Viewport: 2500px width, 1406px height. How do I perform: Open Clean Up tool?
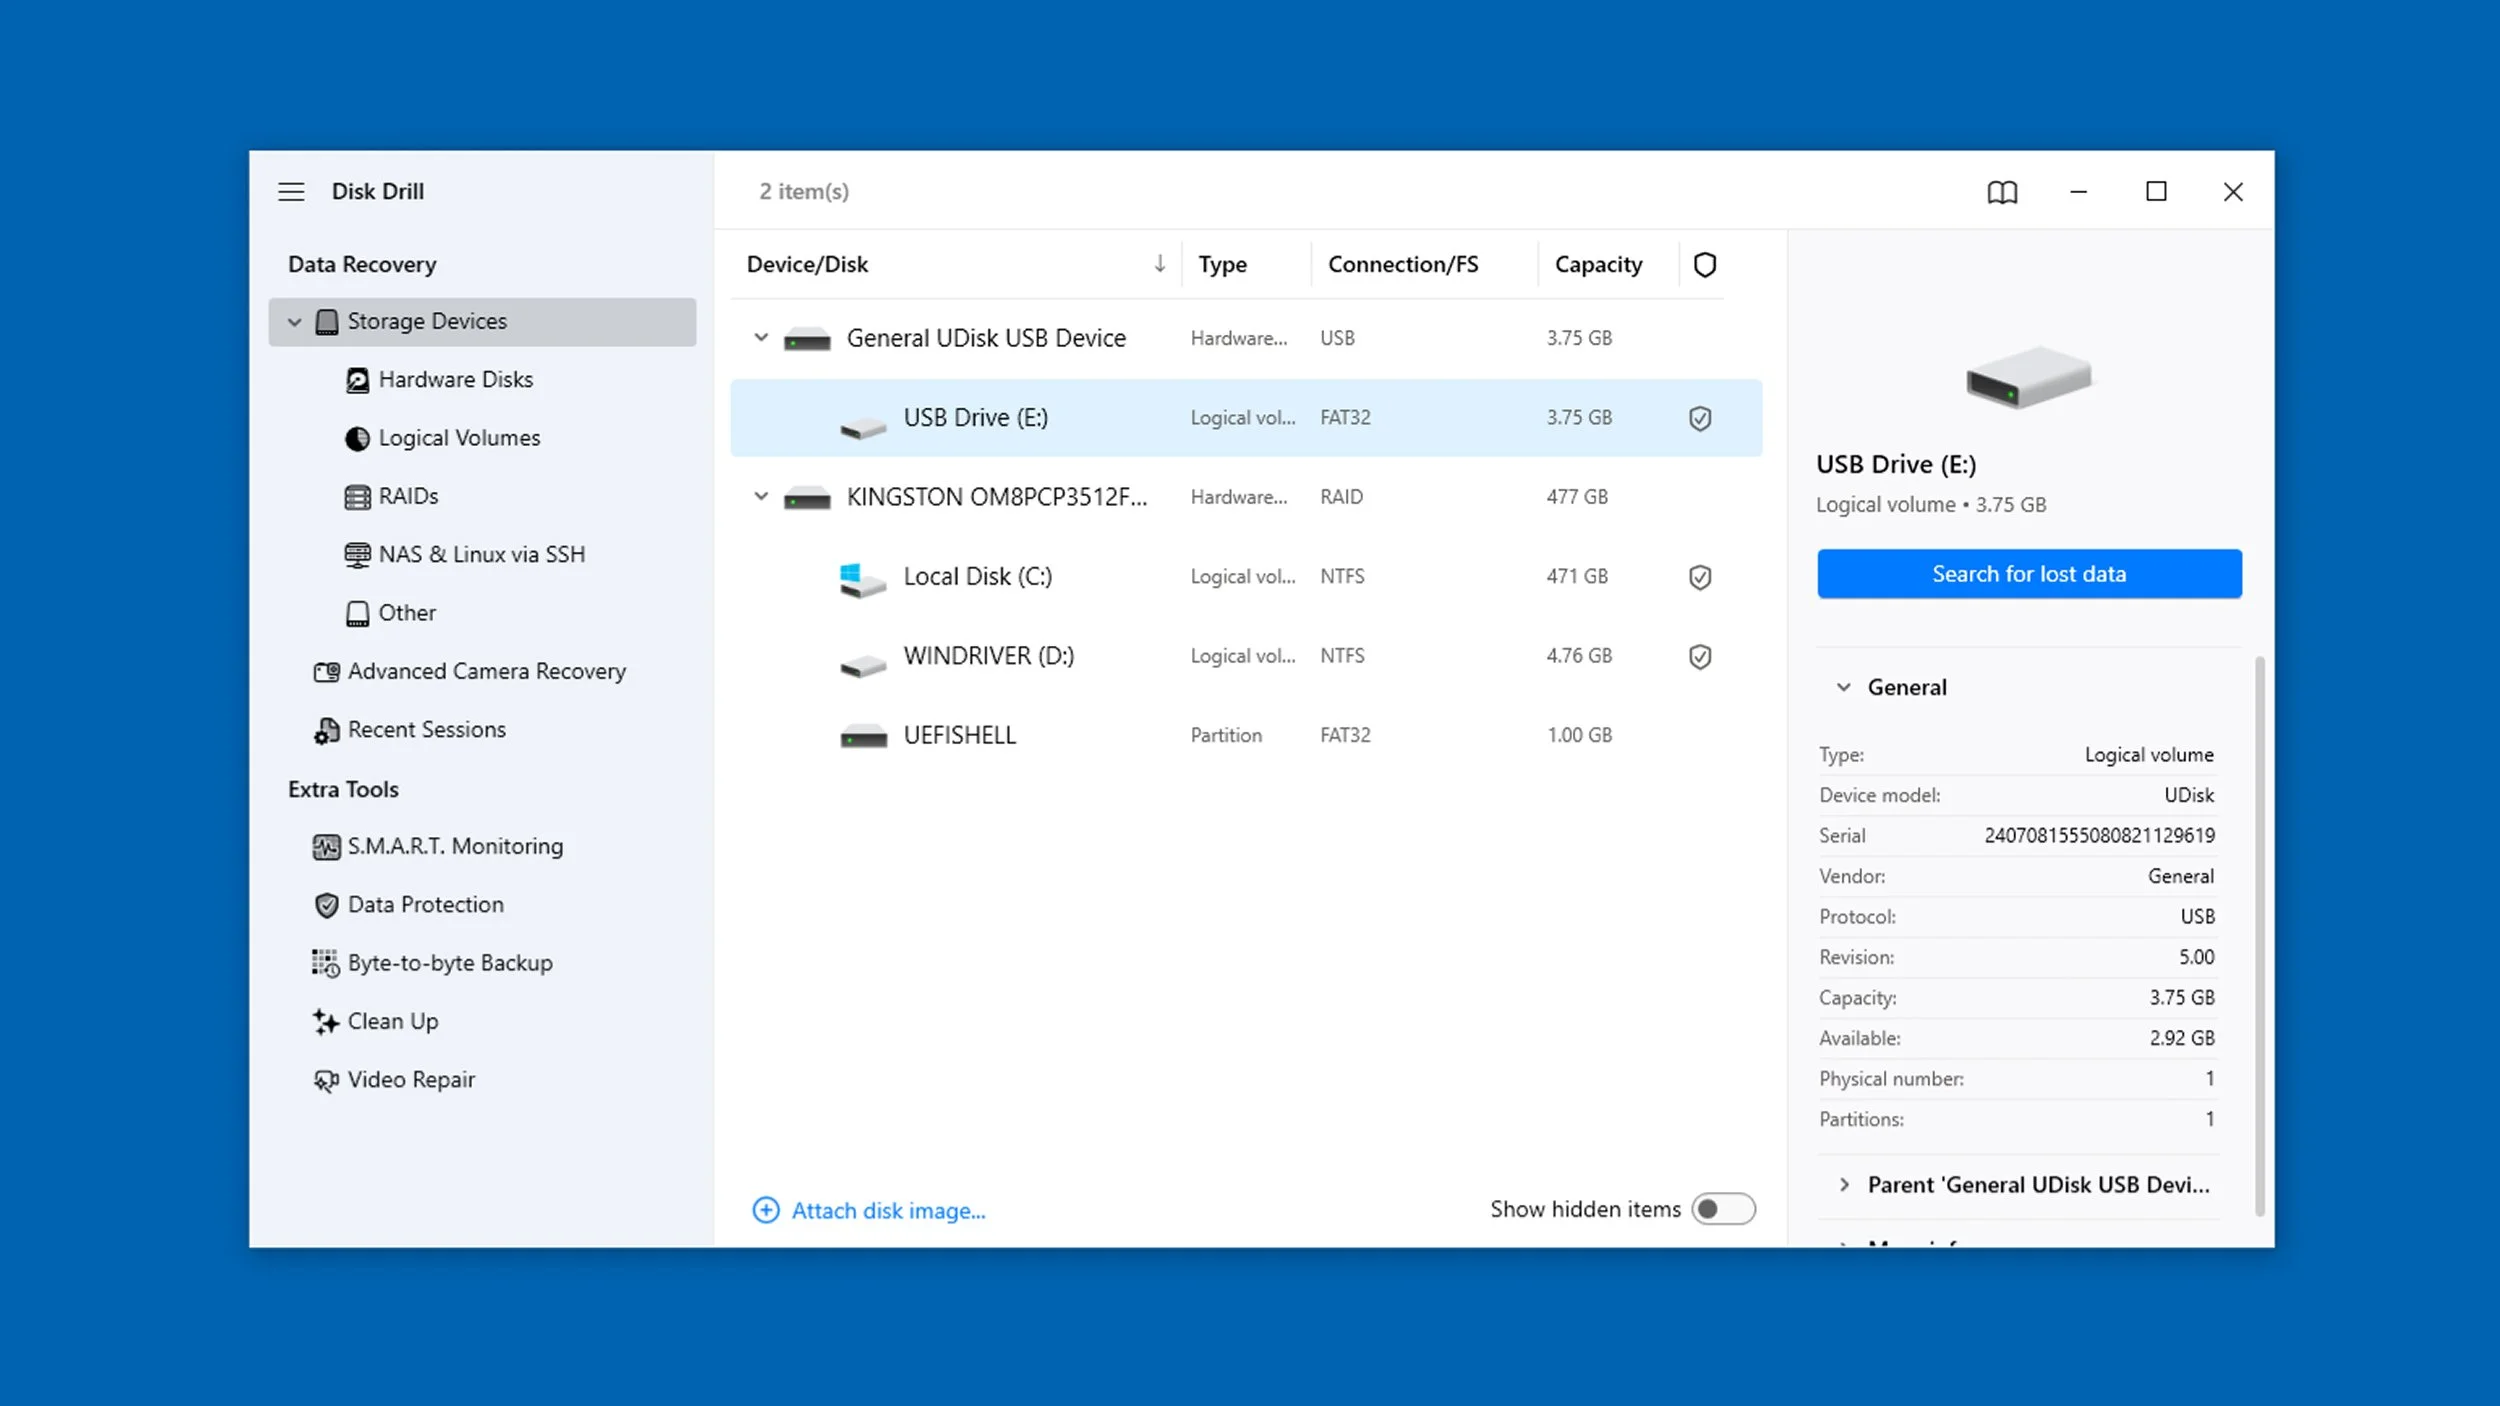click(x=393, y=1022)
